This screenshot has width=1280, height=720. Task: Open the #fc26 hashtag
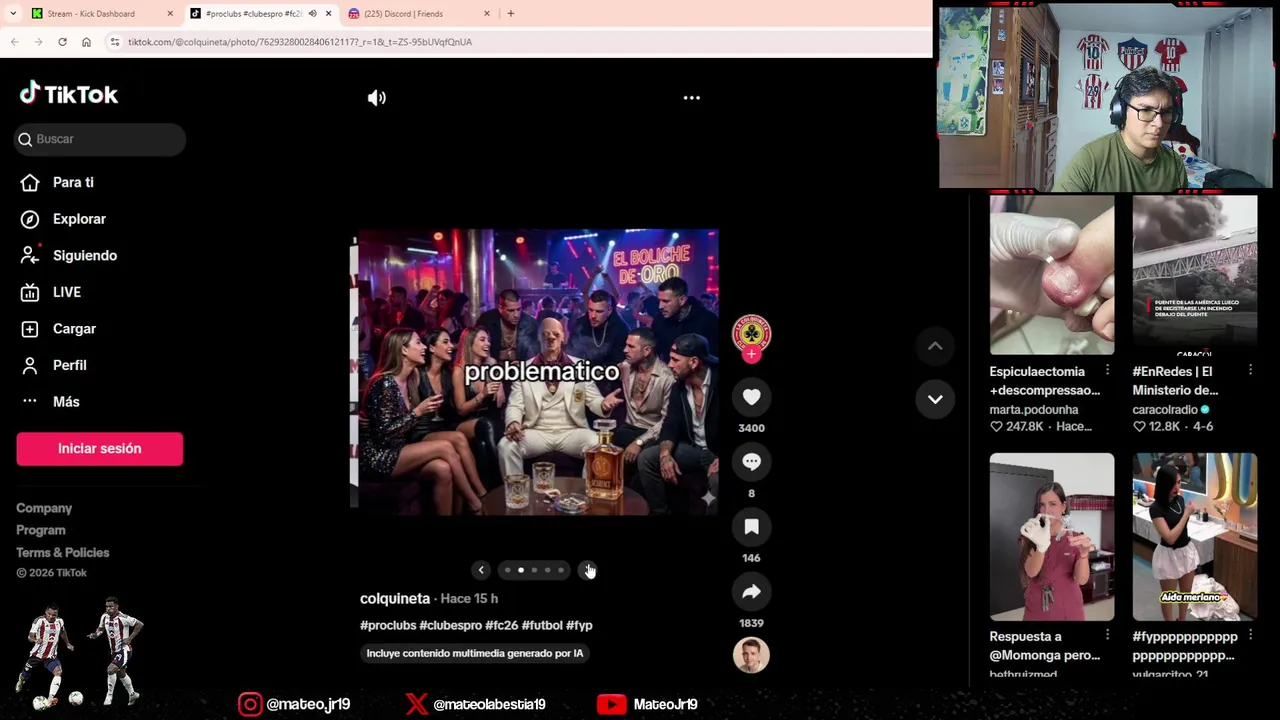501,625
